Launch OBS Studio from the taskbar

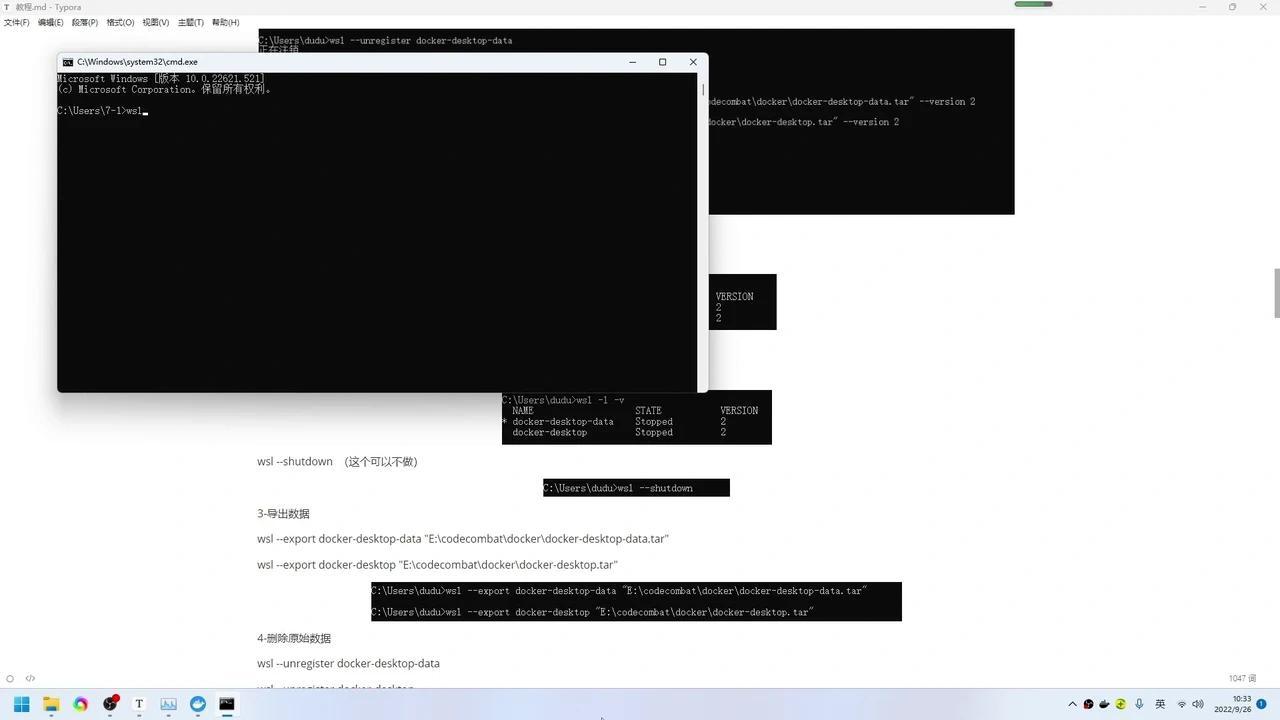110,704
